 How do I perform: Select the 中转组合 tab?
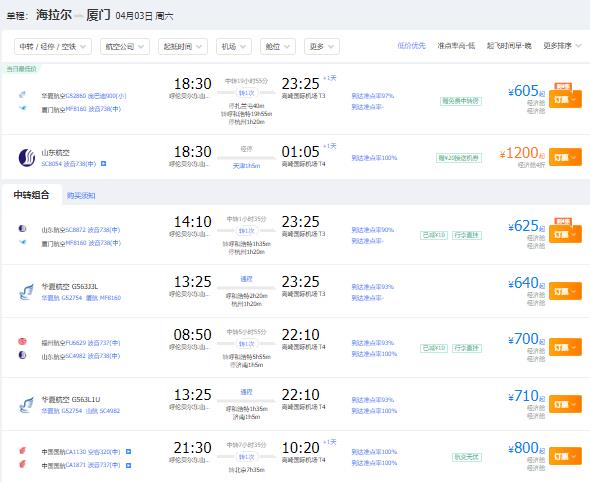(x=32, y=195)
